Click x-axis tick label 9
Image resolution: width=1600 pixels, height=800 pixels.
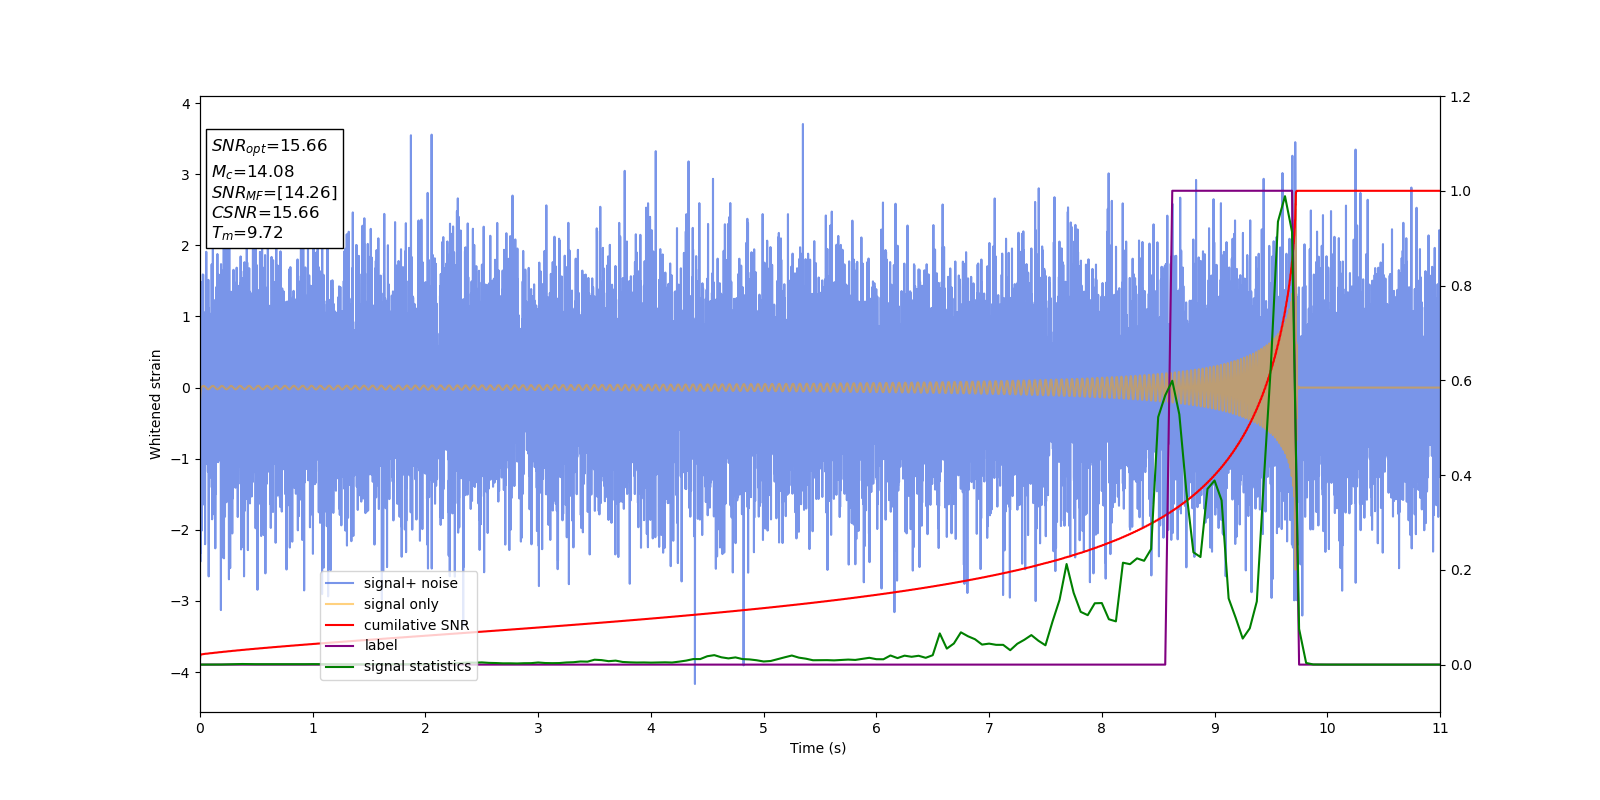click(x=1215, y=728)
